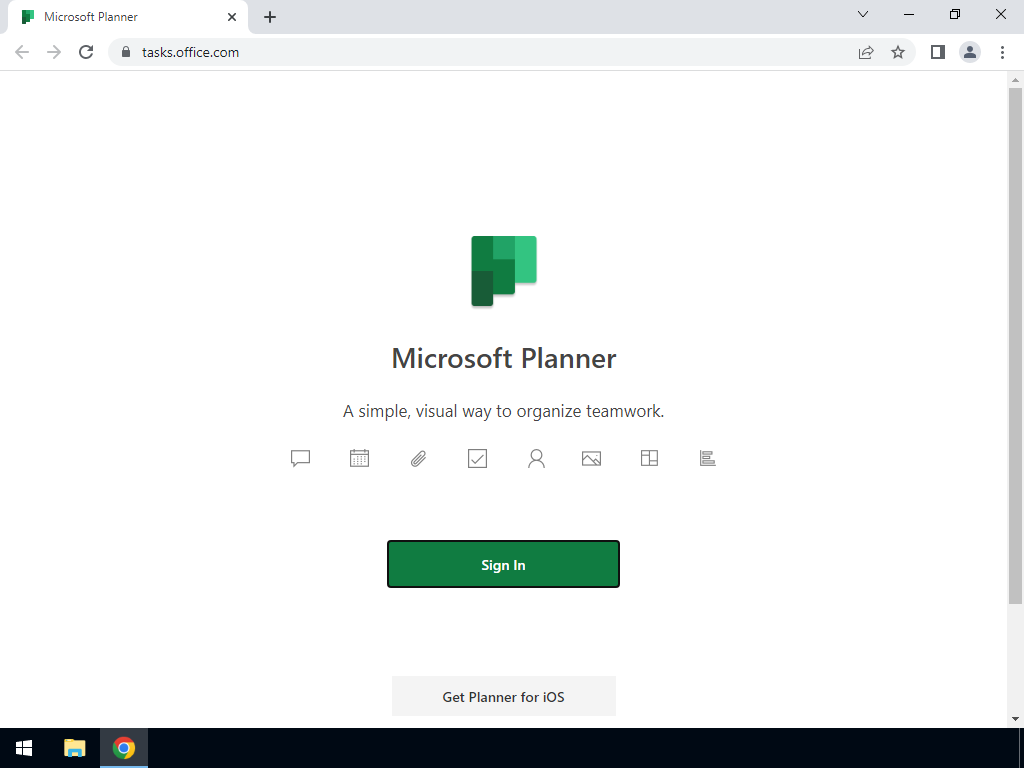Click the Chrome taskbar icon
1024x768 pixels.
(x=123, y=748)
